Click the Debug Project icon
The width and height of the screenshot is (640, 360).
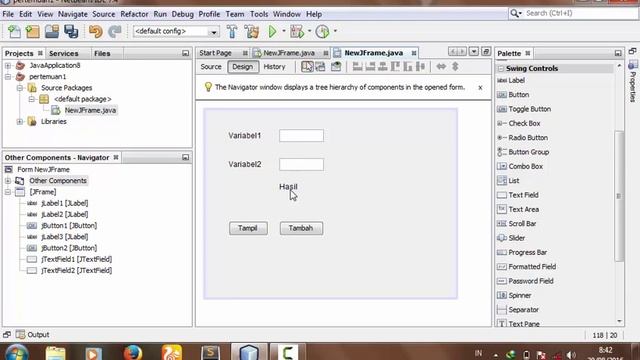click(x=297, y=31)
